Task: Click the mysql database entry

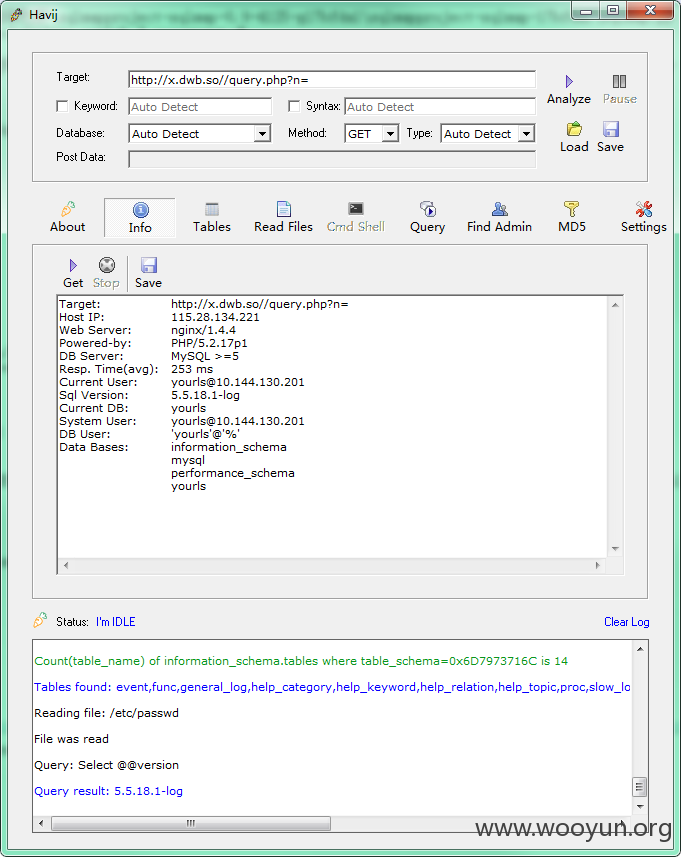Action: tap(188, 460)
